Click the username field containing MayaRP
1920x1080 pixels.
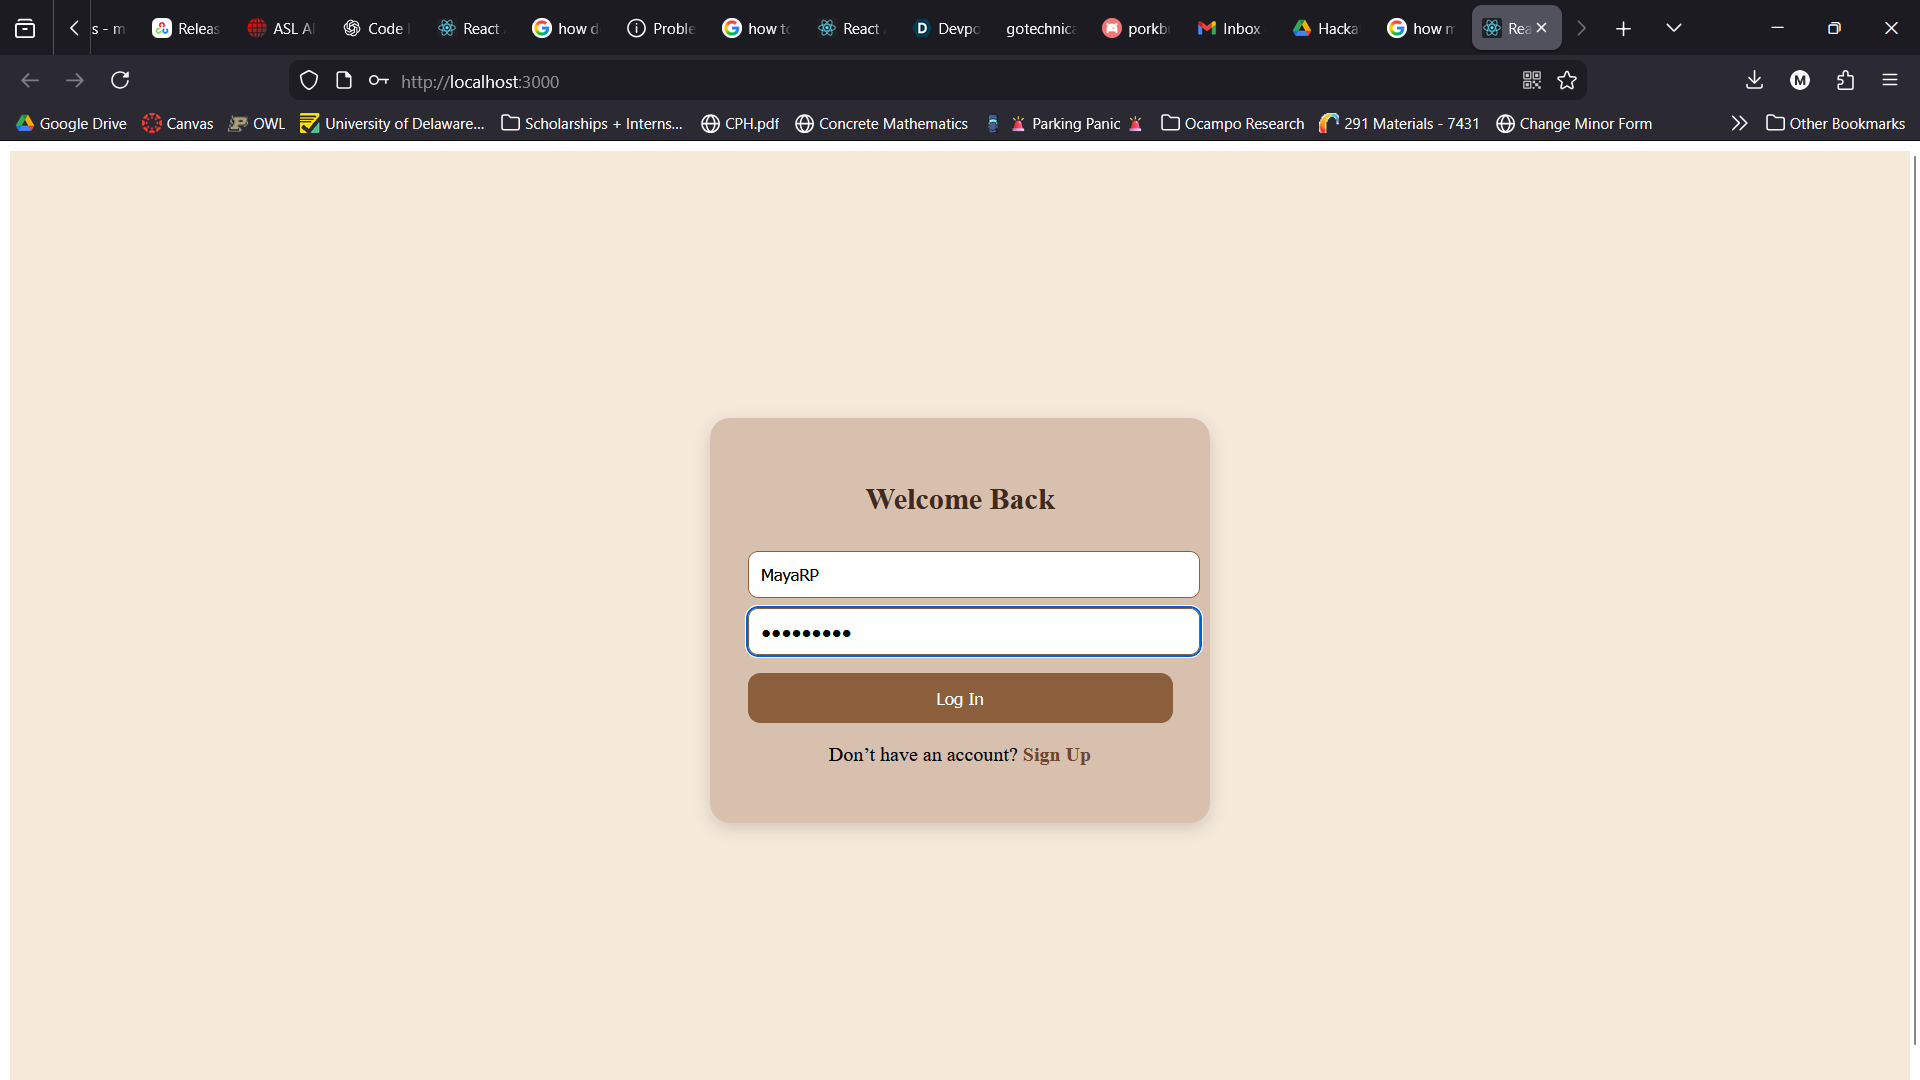tap(973, 575)
